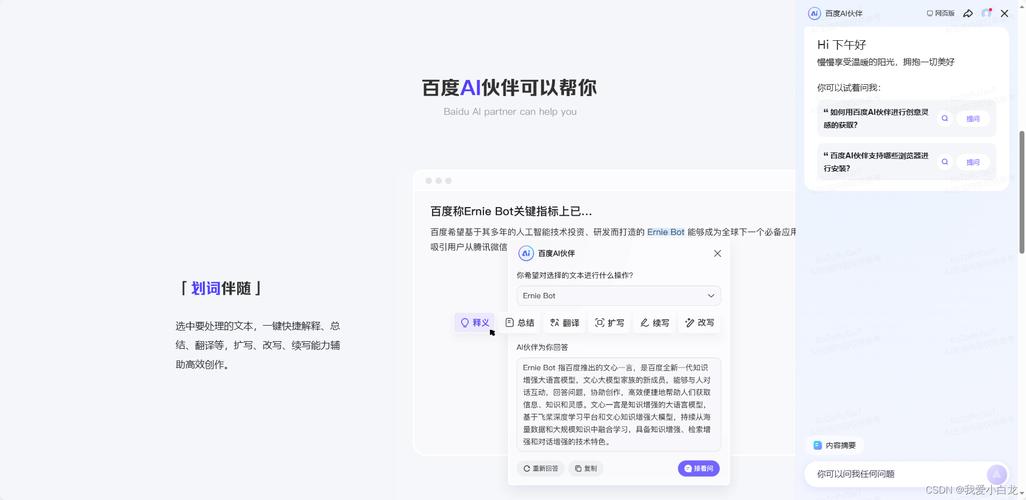Open 网页版 web version in sidebar header
1026x500 pixels.
[x=940, y=13]
